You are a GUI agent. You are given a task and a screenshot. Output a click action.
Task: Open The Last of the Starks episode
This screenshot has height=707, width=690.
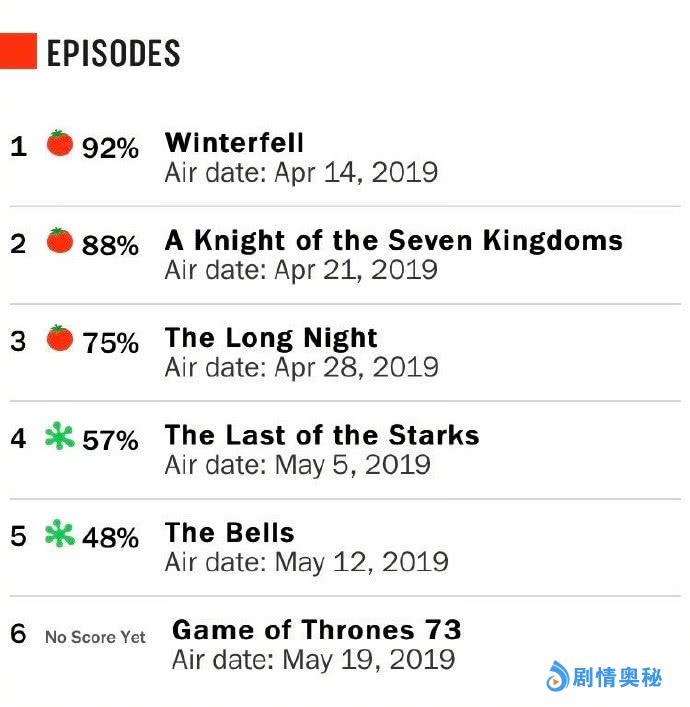point(322,435)
